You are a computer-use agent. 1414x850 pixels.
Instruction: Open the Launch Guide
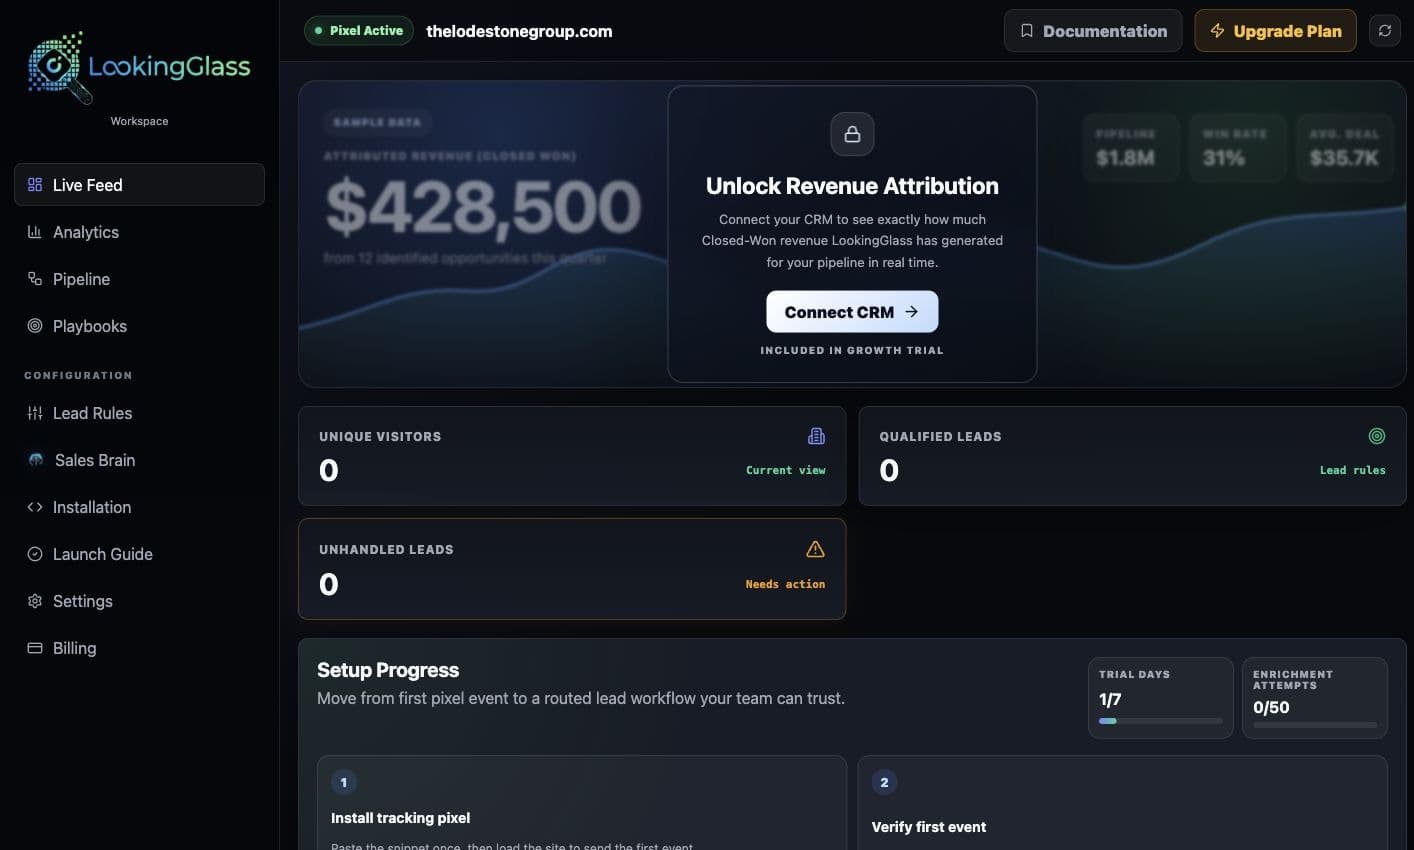(x=139, y=554)
